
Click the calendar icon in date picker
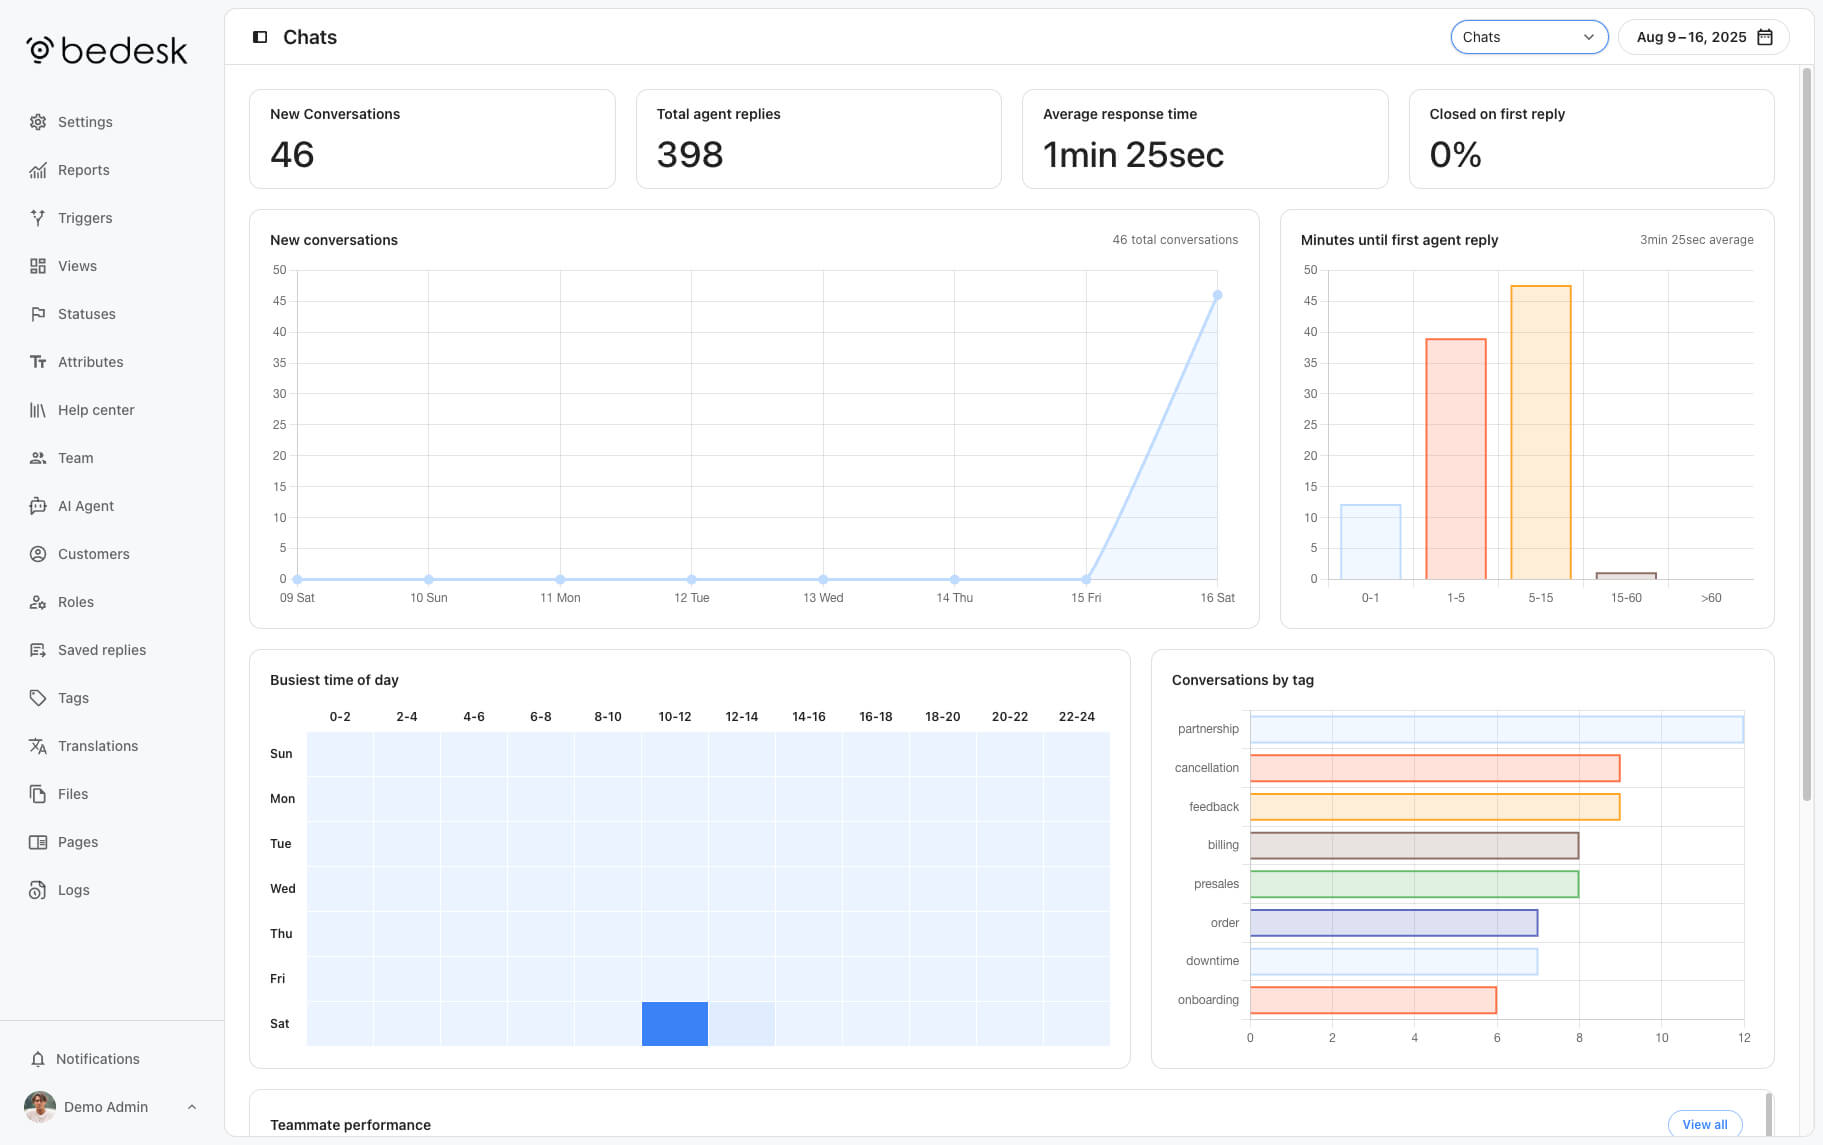(1765, 37)
